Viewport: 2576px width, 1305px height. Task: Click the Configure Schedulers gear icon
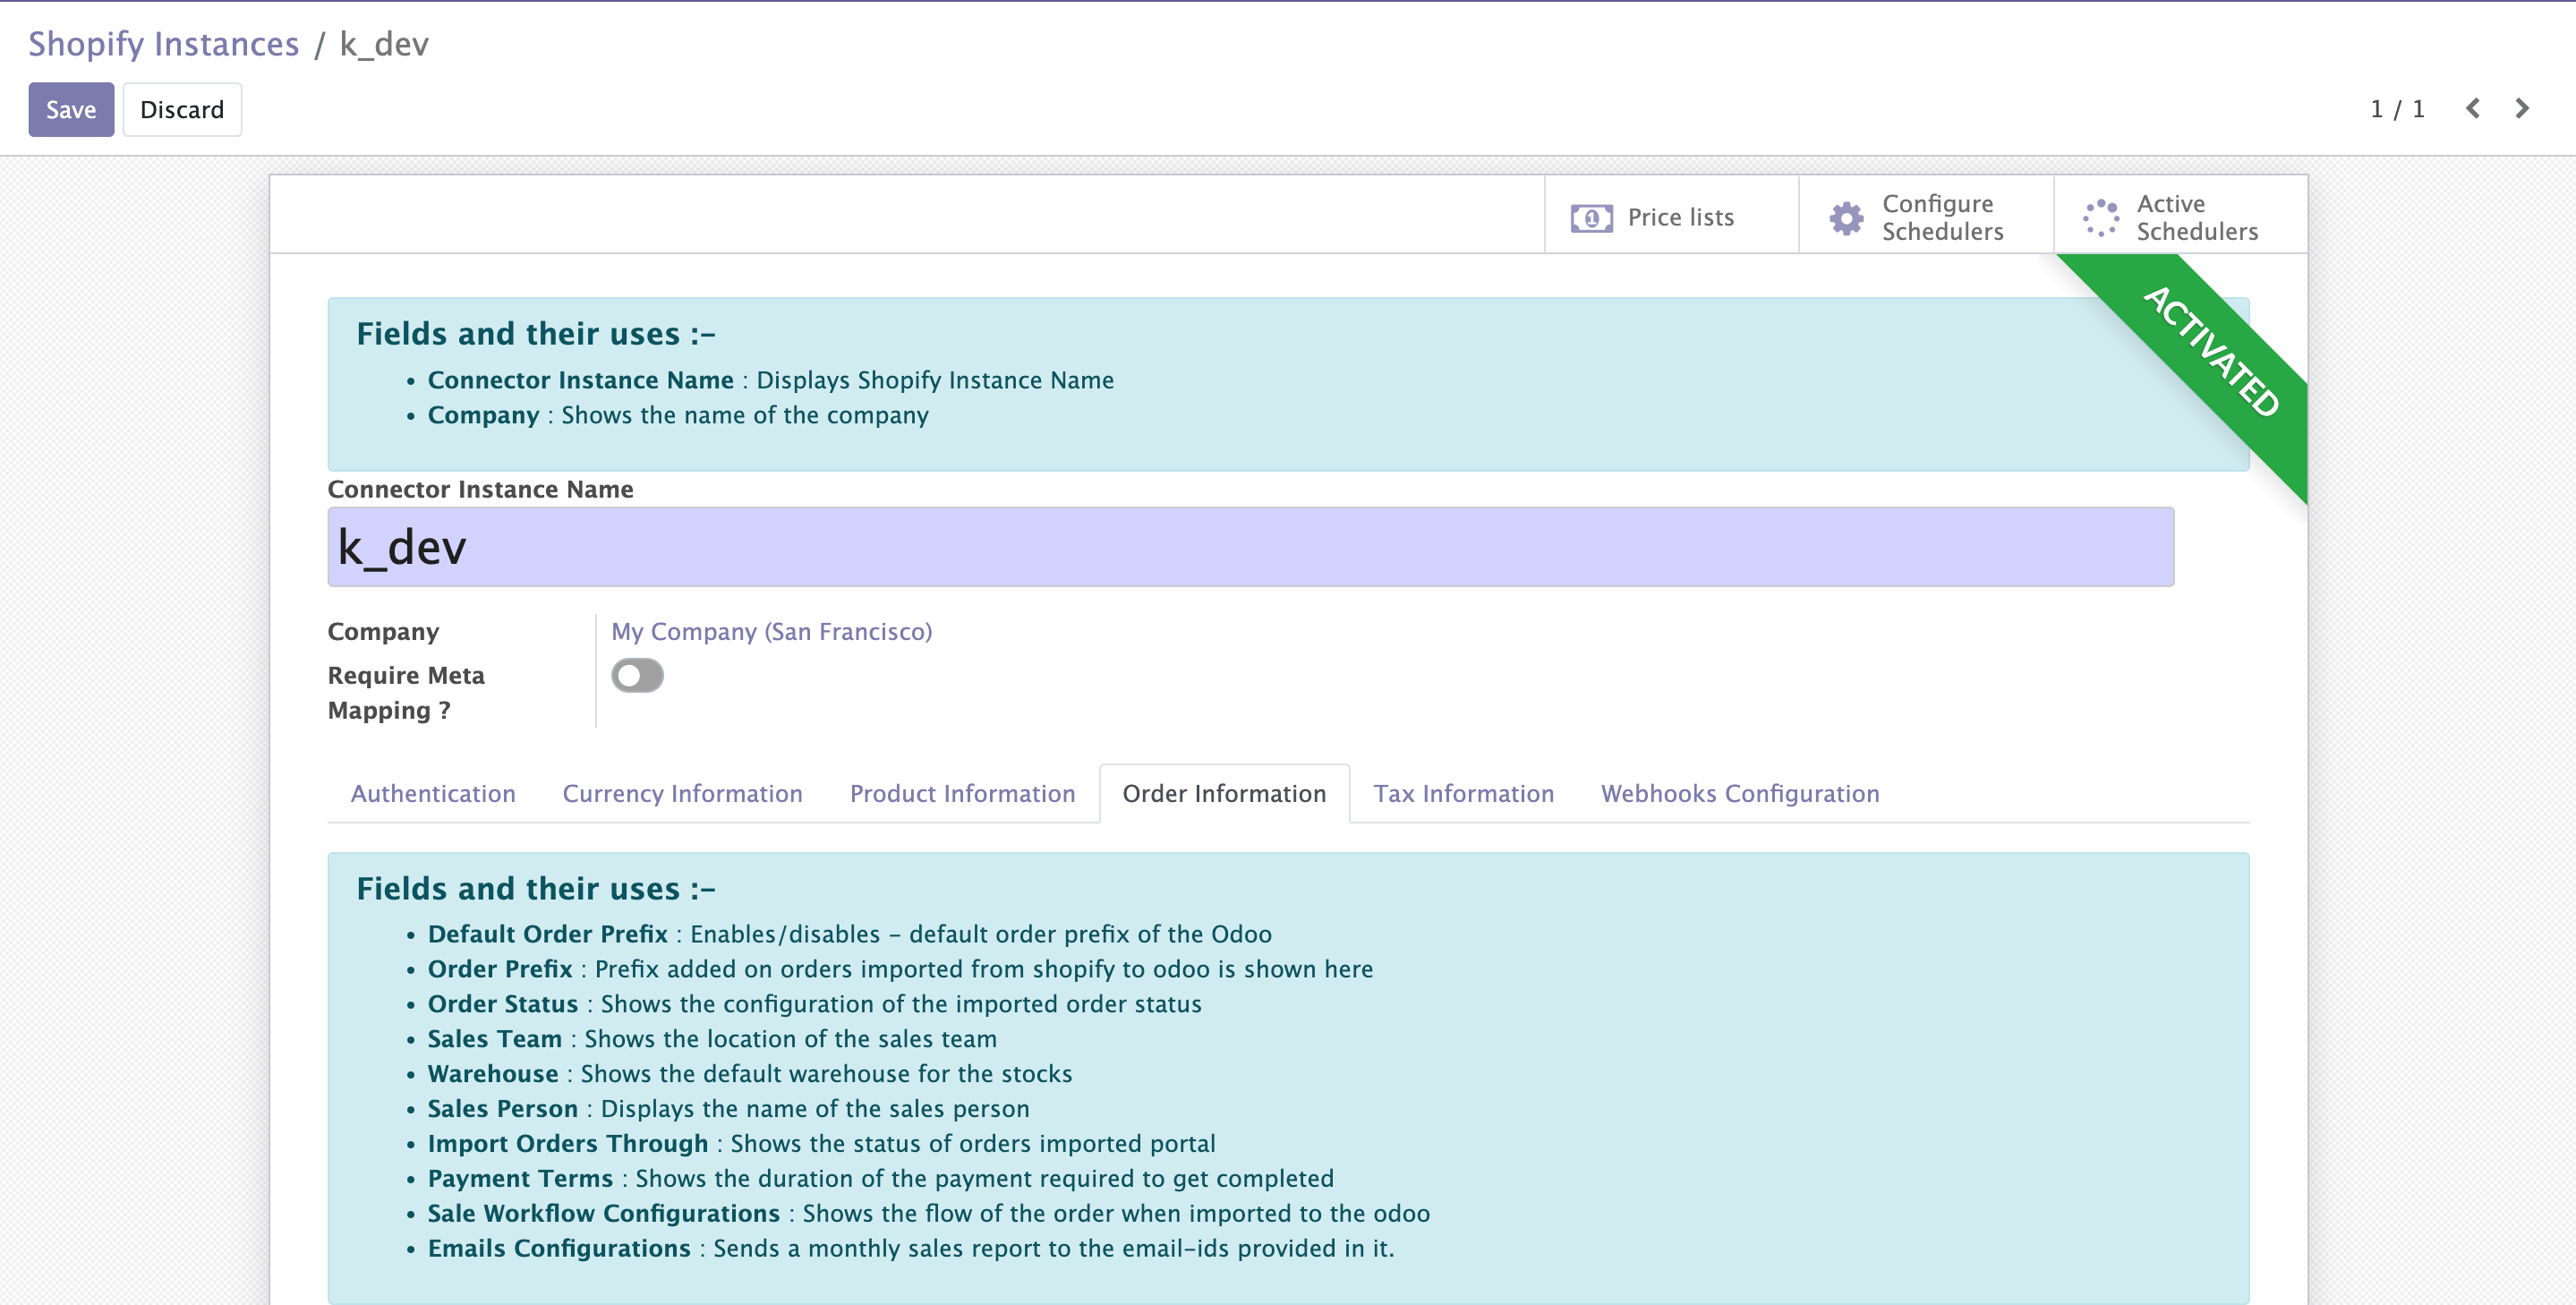click(x=1846, y=218)
